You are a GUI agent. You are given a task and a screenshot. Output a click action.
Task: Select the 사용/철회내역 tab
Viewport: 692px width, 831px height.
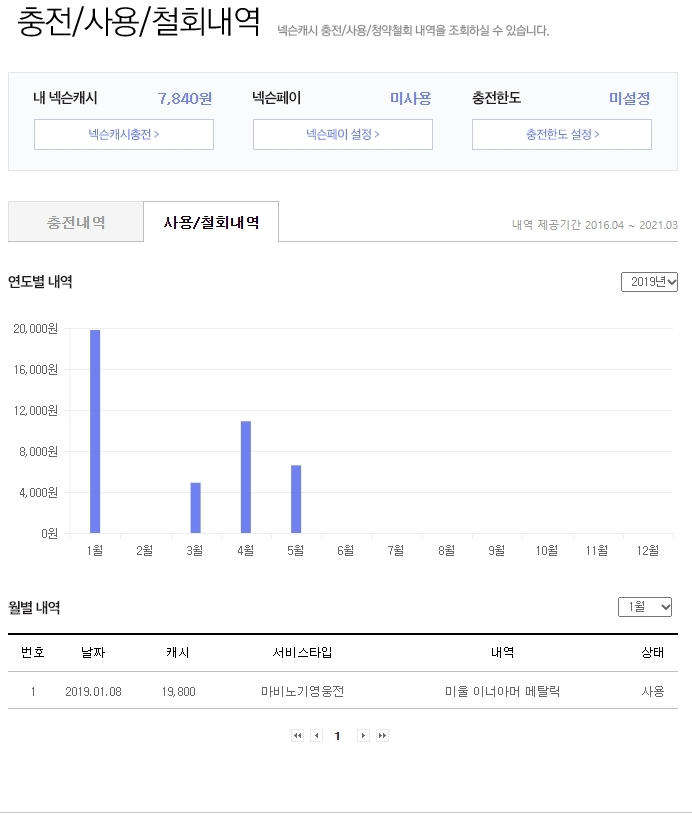[211, 222]
